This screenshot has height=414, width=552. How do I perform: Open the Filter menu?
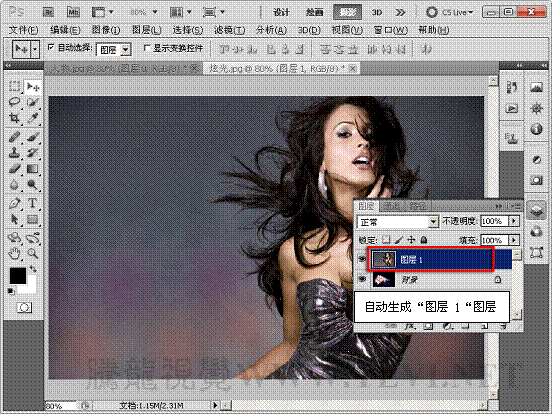pyautogui.click(x=230, y=30)
